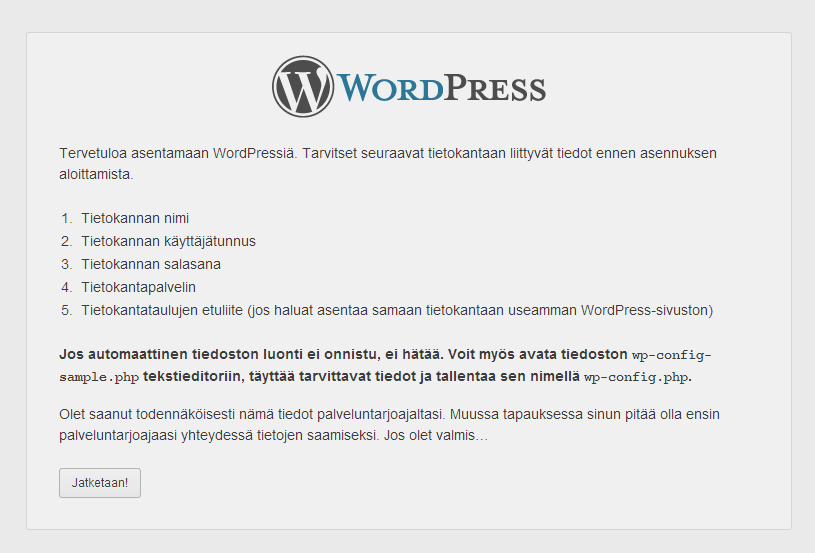The width and height of the screenshot is (815, 553).
Task: Click the bold 'Jos automaattinen tiedoston luonti' paragraph
Action: point(385,365)
